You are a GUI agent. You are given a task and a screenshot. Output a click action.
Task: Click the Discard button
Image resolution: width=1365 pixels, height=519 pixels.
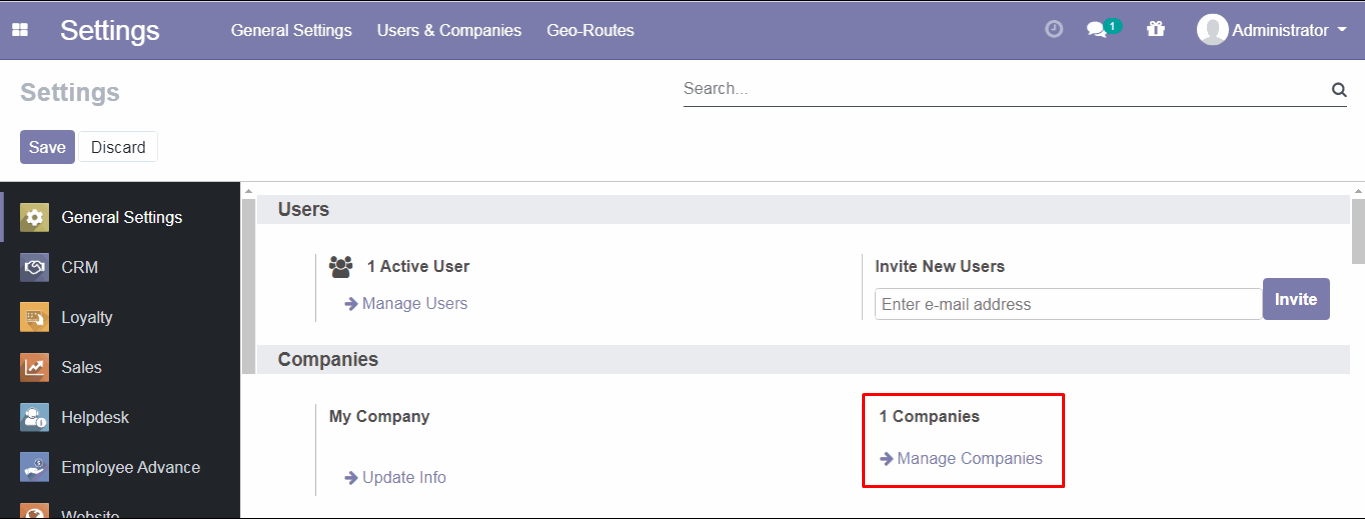pyautogui.click(x=118, y=147)
